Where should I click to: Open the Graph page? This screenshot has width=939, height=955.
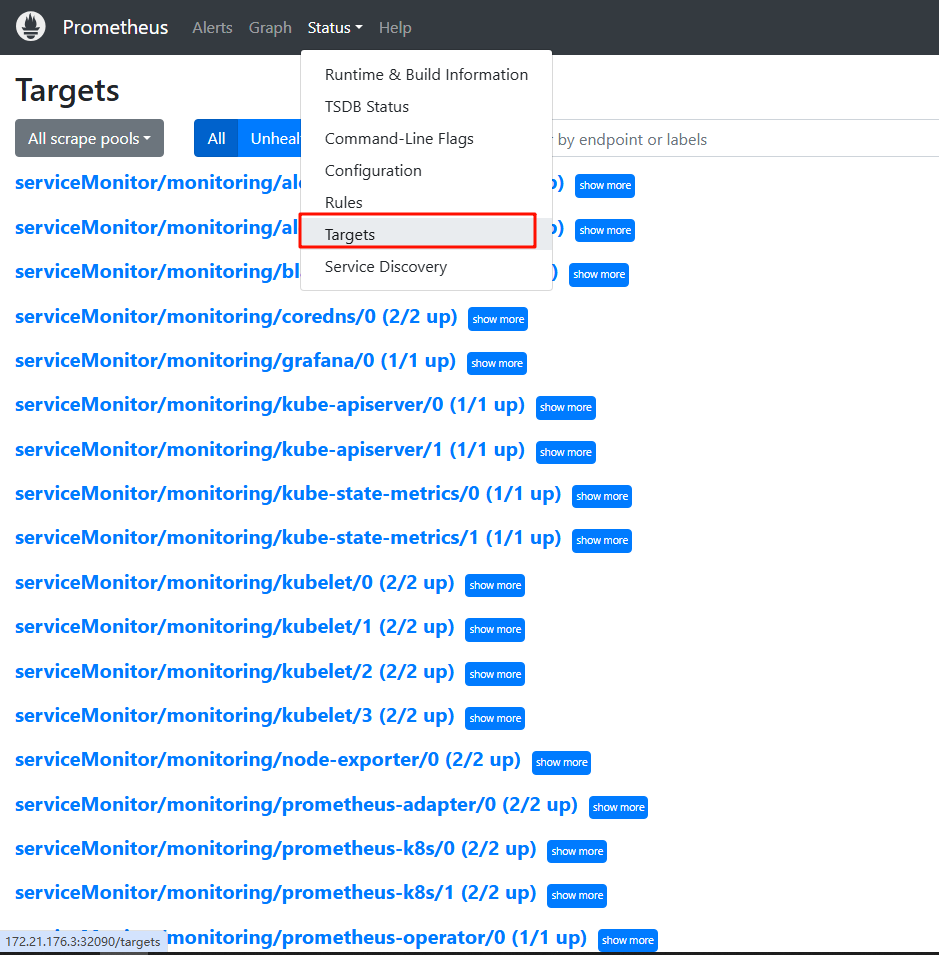pyautogui.click(x=270, y=28)
